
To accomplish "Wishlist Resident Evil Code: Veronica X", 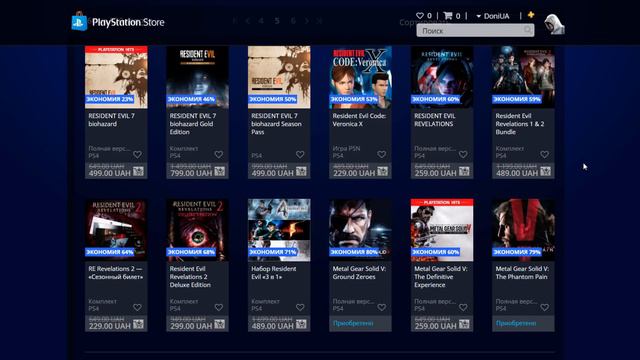I will click(382, 154).
